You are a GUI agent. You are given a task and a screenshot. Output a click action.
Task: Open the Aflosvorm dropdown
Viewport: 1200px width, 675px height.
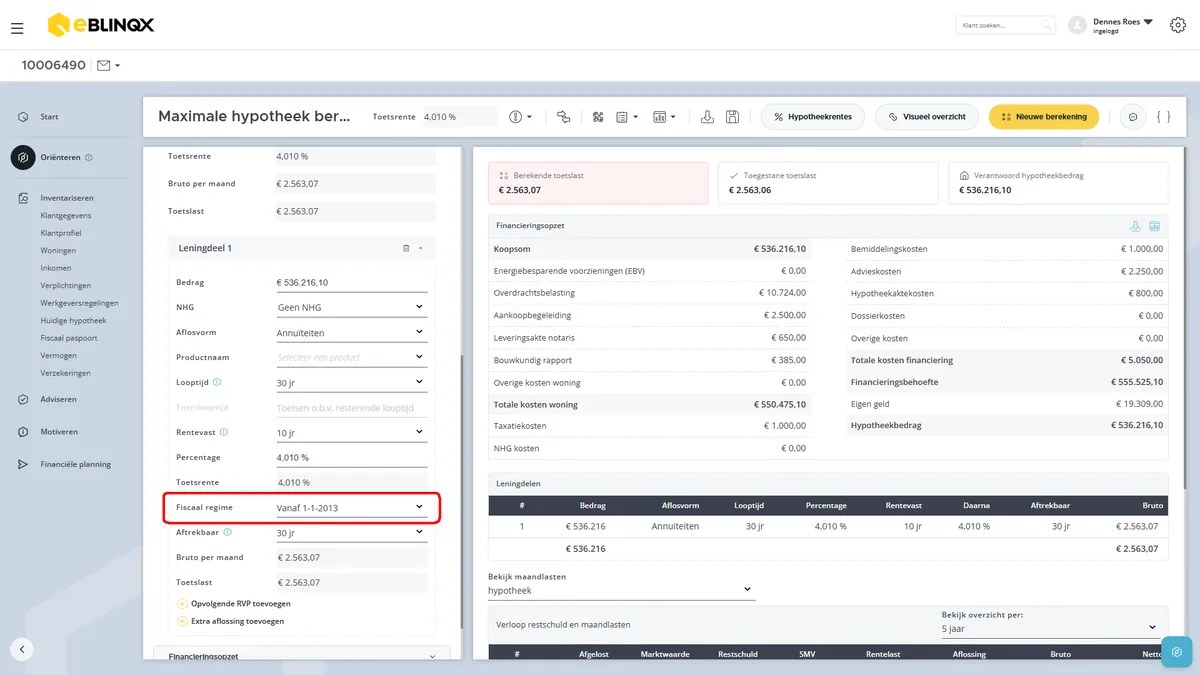tap(351, 333)
